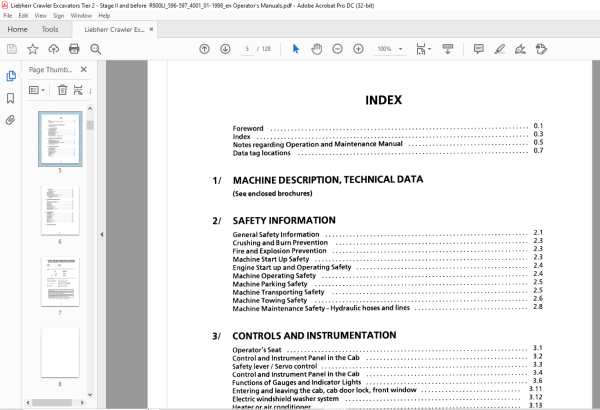The width and height of the screenshot is (600, 410).
Task: Click thumbnail panel scroll up arrow
Action: [x=90, y=109]
